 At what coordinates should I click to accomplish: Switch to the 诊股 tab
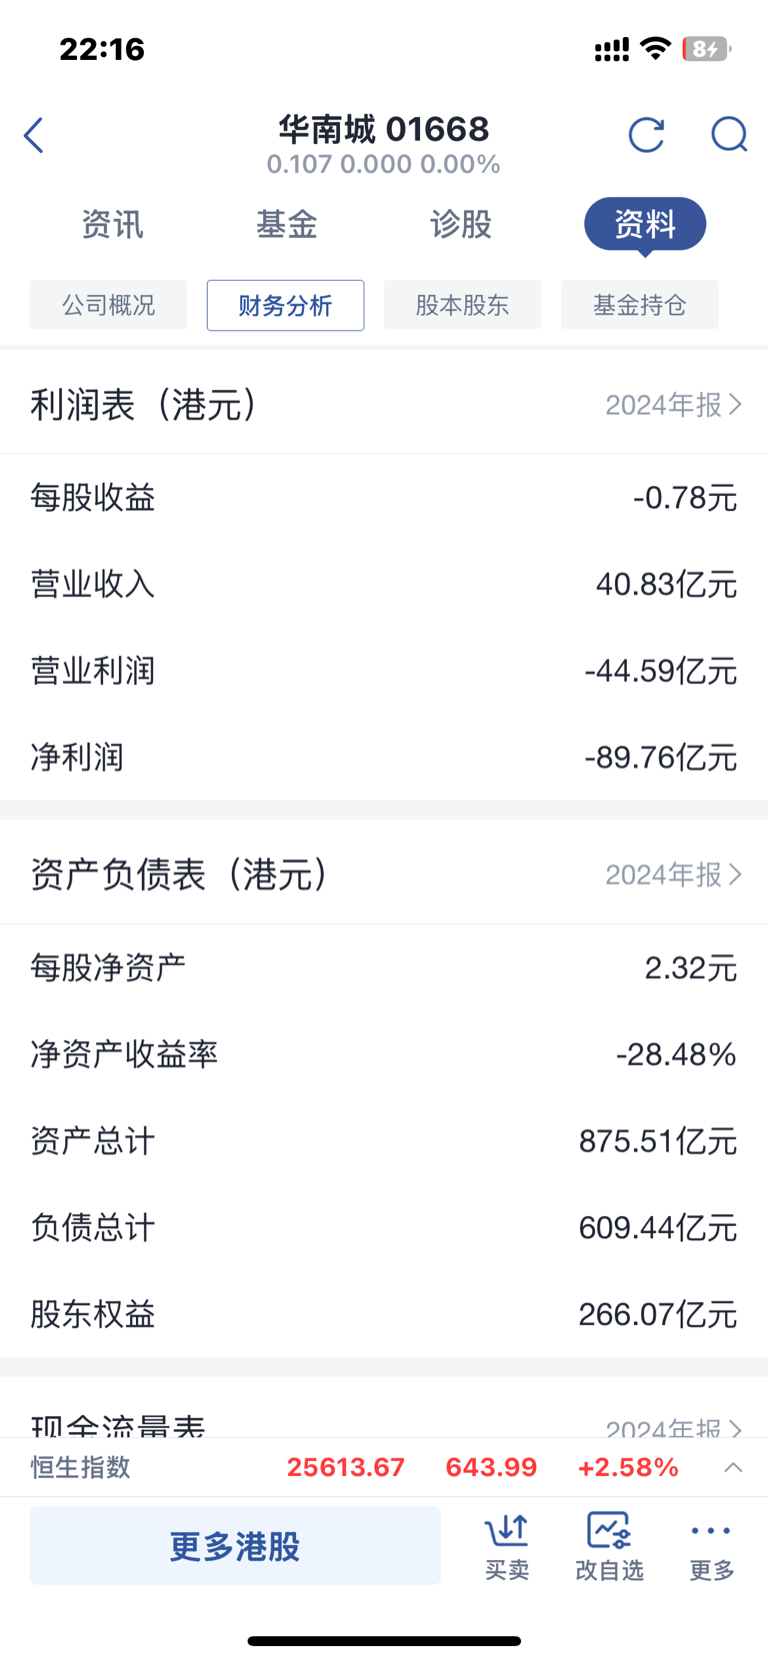click(x=461, y=224)
